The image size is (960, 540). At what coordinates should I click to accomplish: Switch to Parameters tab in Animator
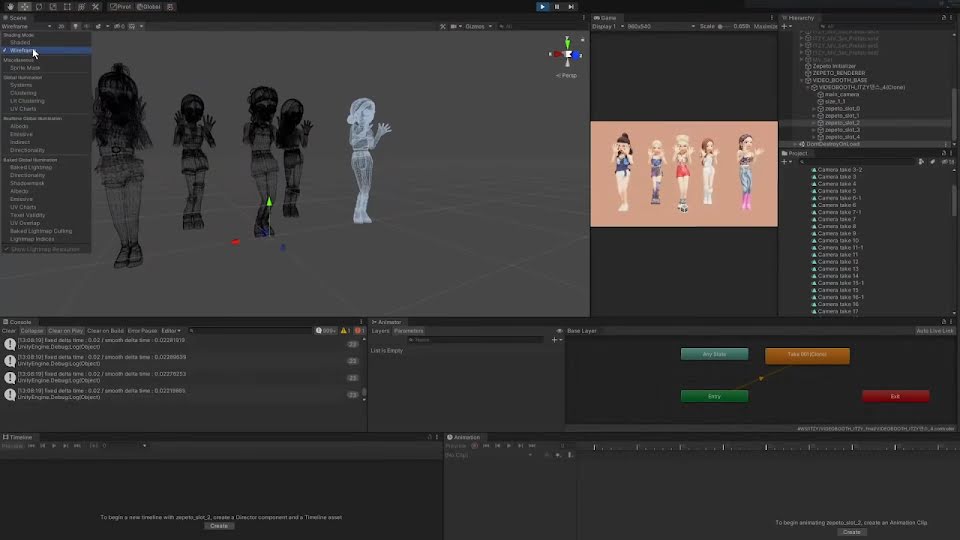coord(408,330)
